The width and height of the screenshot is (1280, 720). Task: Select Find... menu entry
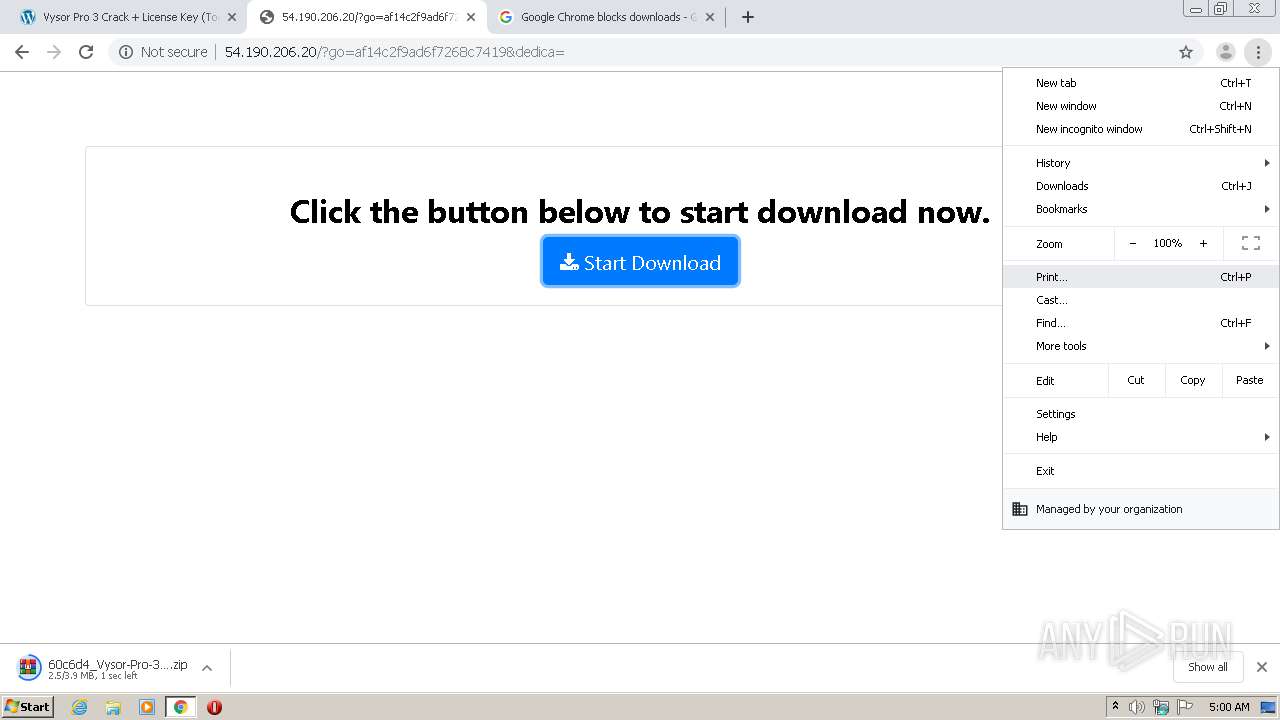1141,323
